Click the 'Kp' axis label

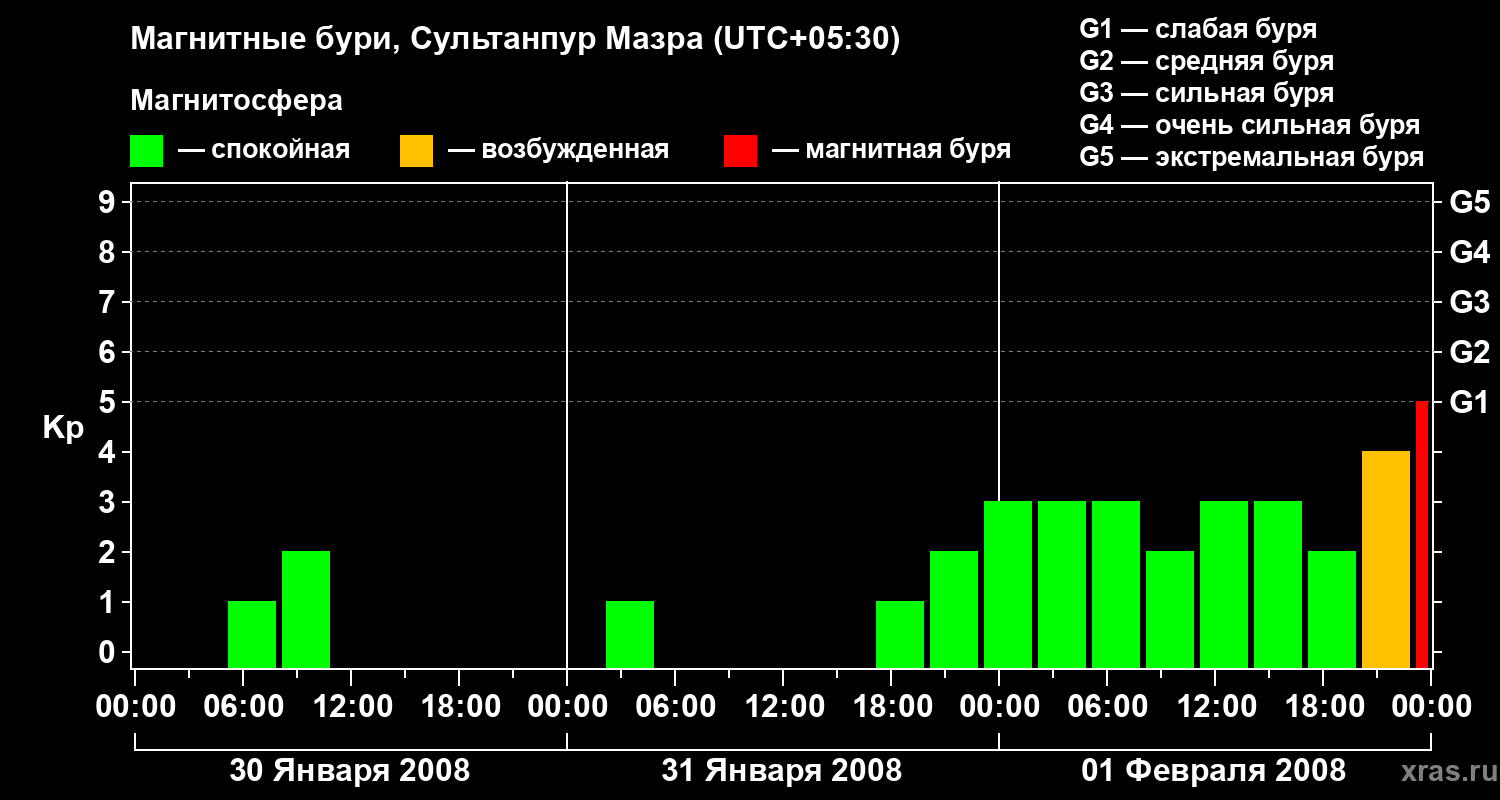[x=63, y=428]
